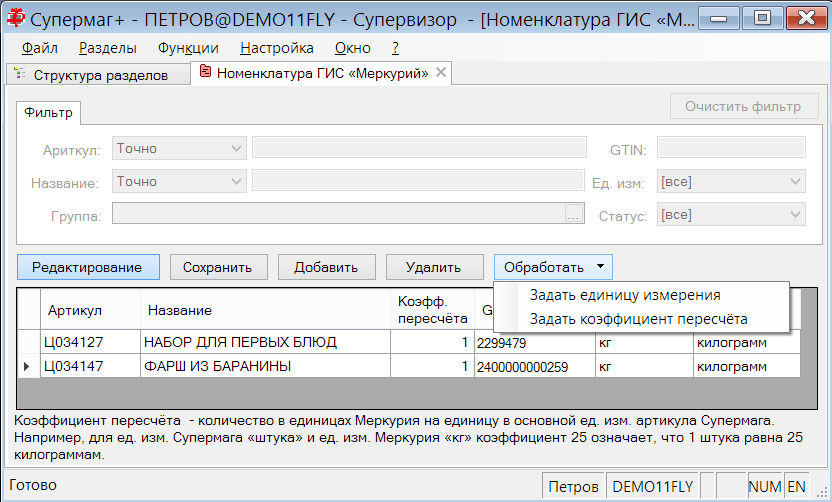
Task: Choose Задать коэффициент пересчёта menu item
Action: click(x=638, y=319)
